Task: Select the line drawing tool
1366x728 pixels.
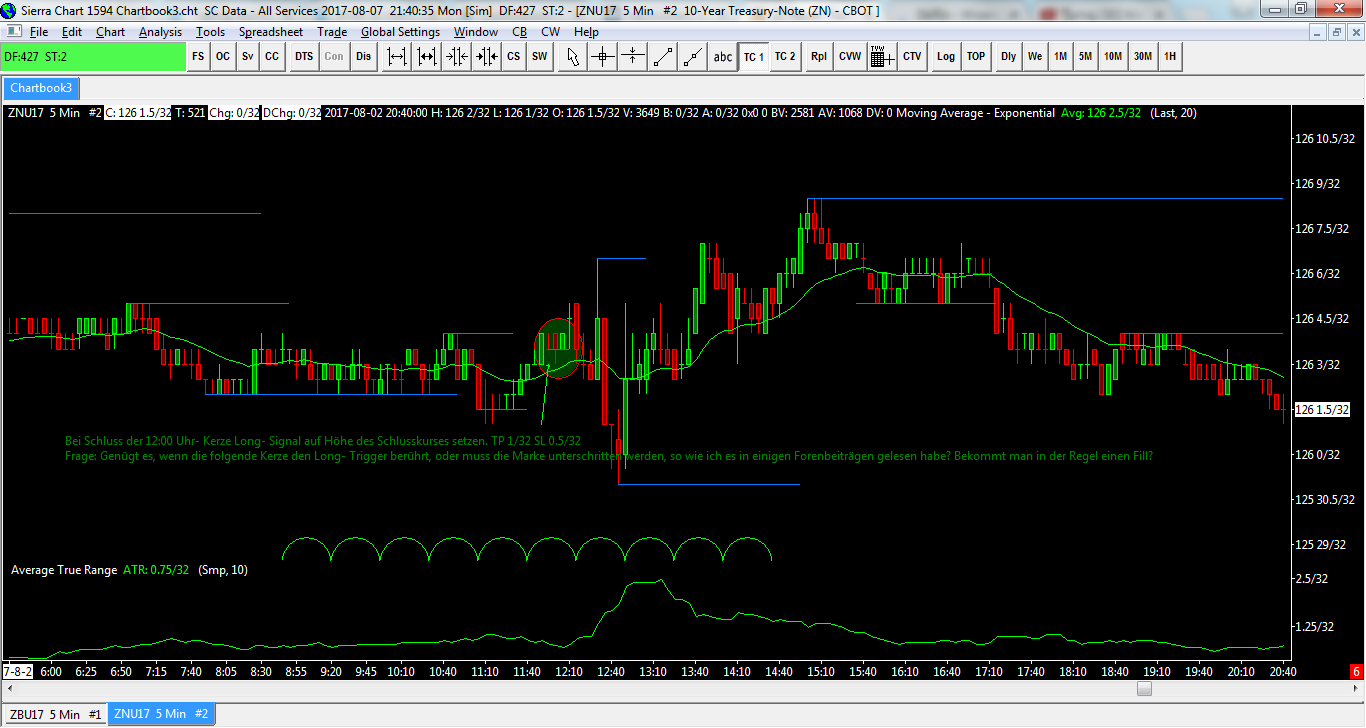Action: pyautogui.click(x=662, y=57)
